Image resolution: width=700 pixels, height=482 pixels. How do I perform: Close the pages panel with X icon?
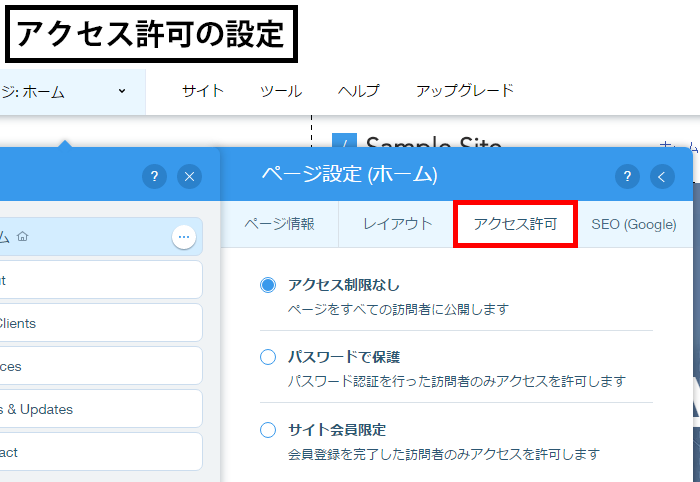[189, 176]
